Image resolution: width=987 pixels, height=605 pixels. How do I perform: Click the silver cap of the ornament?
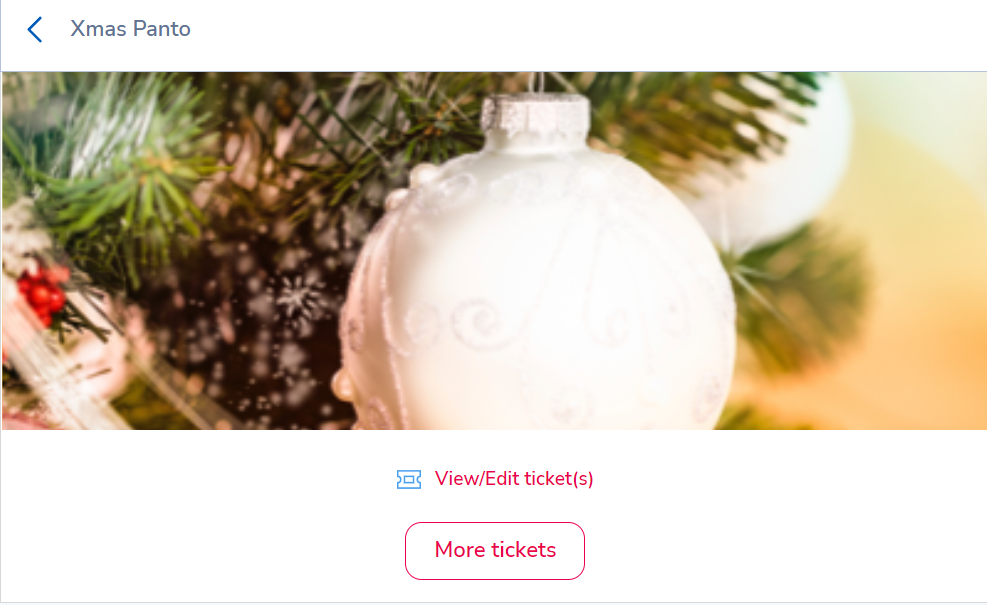click(x=536, y=119)
